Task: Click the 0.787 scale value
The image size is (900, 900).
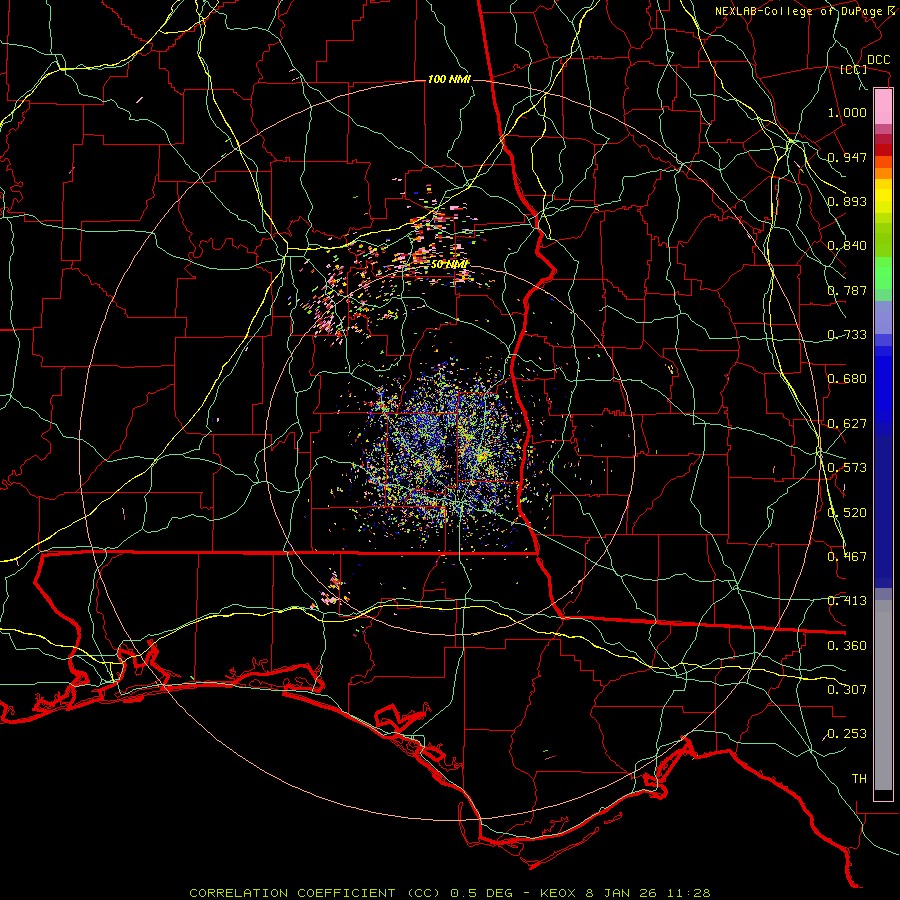Action: click(847, 290)
